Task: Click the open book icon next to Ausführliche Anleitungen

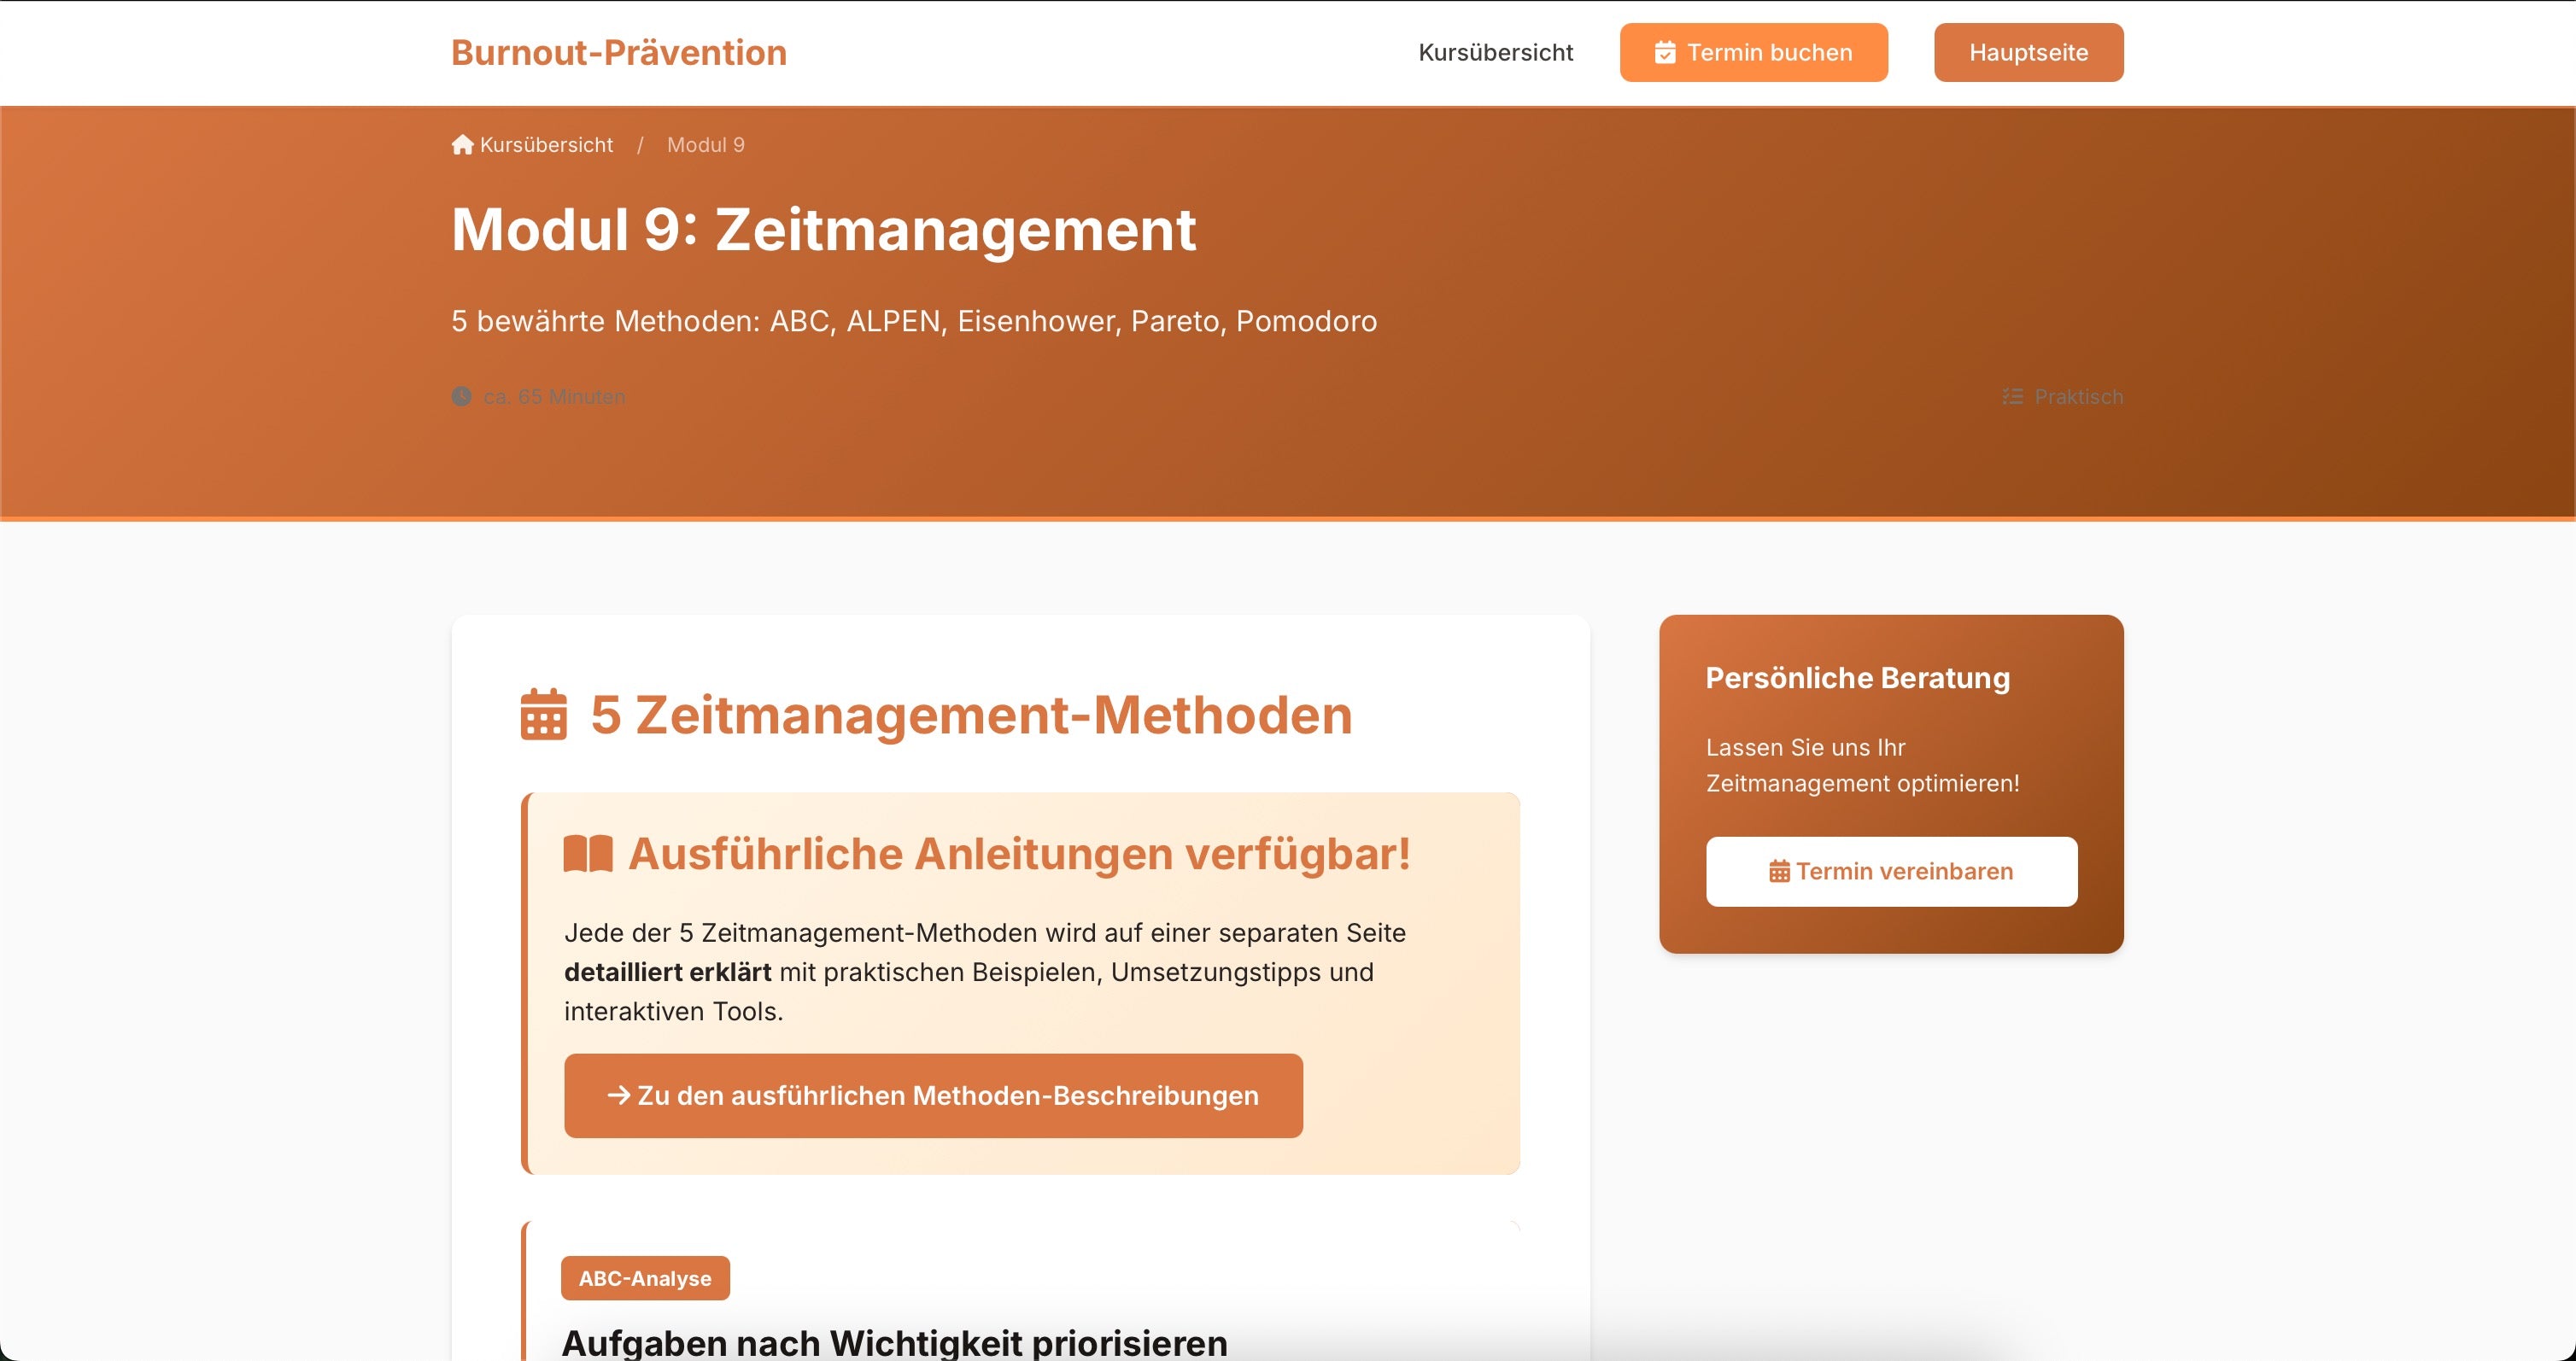Action: click(588, 853)
